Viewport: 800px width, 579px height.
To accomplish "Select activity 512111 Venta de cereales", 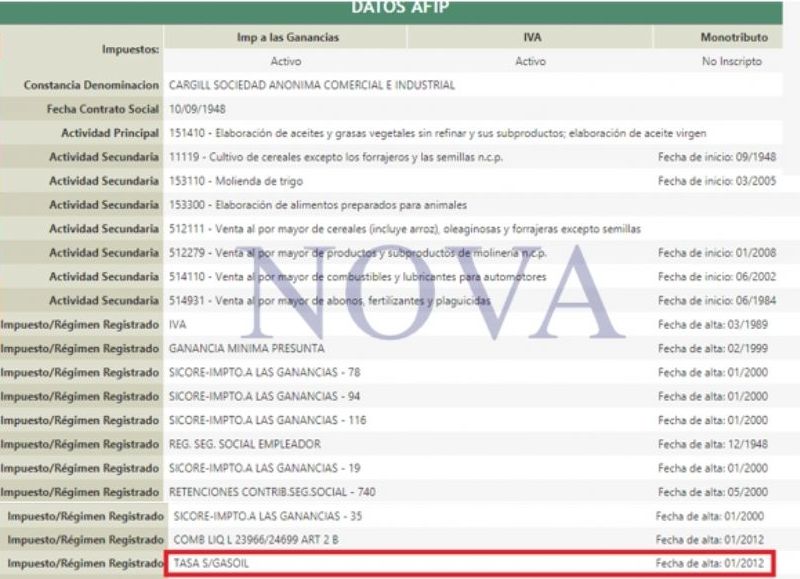I will (405, 229).
